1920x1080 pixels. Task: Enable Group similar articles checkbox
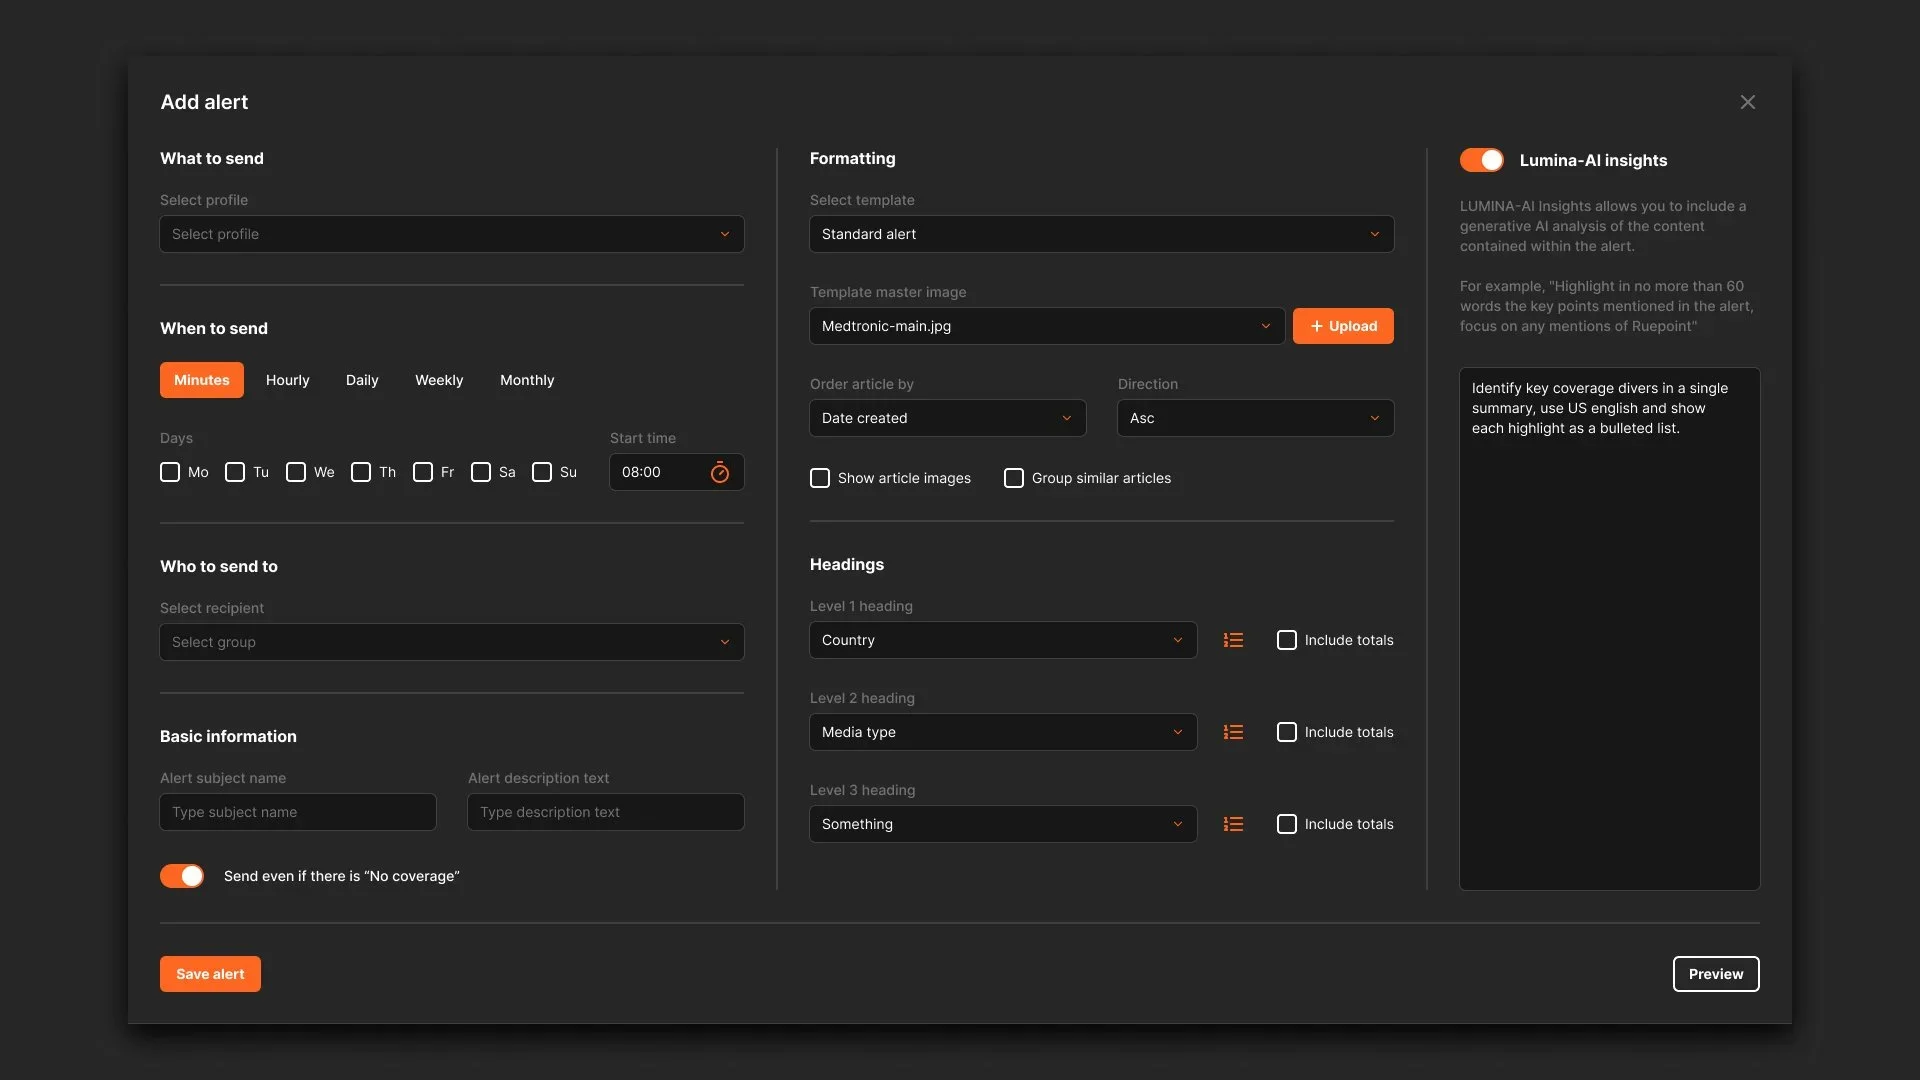pyautogui.click(x=1014, y=478)
